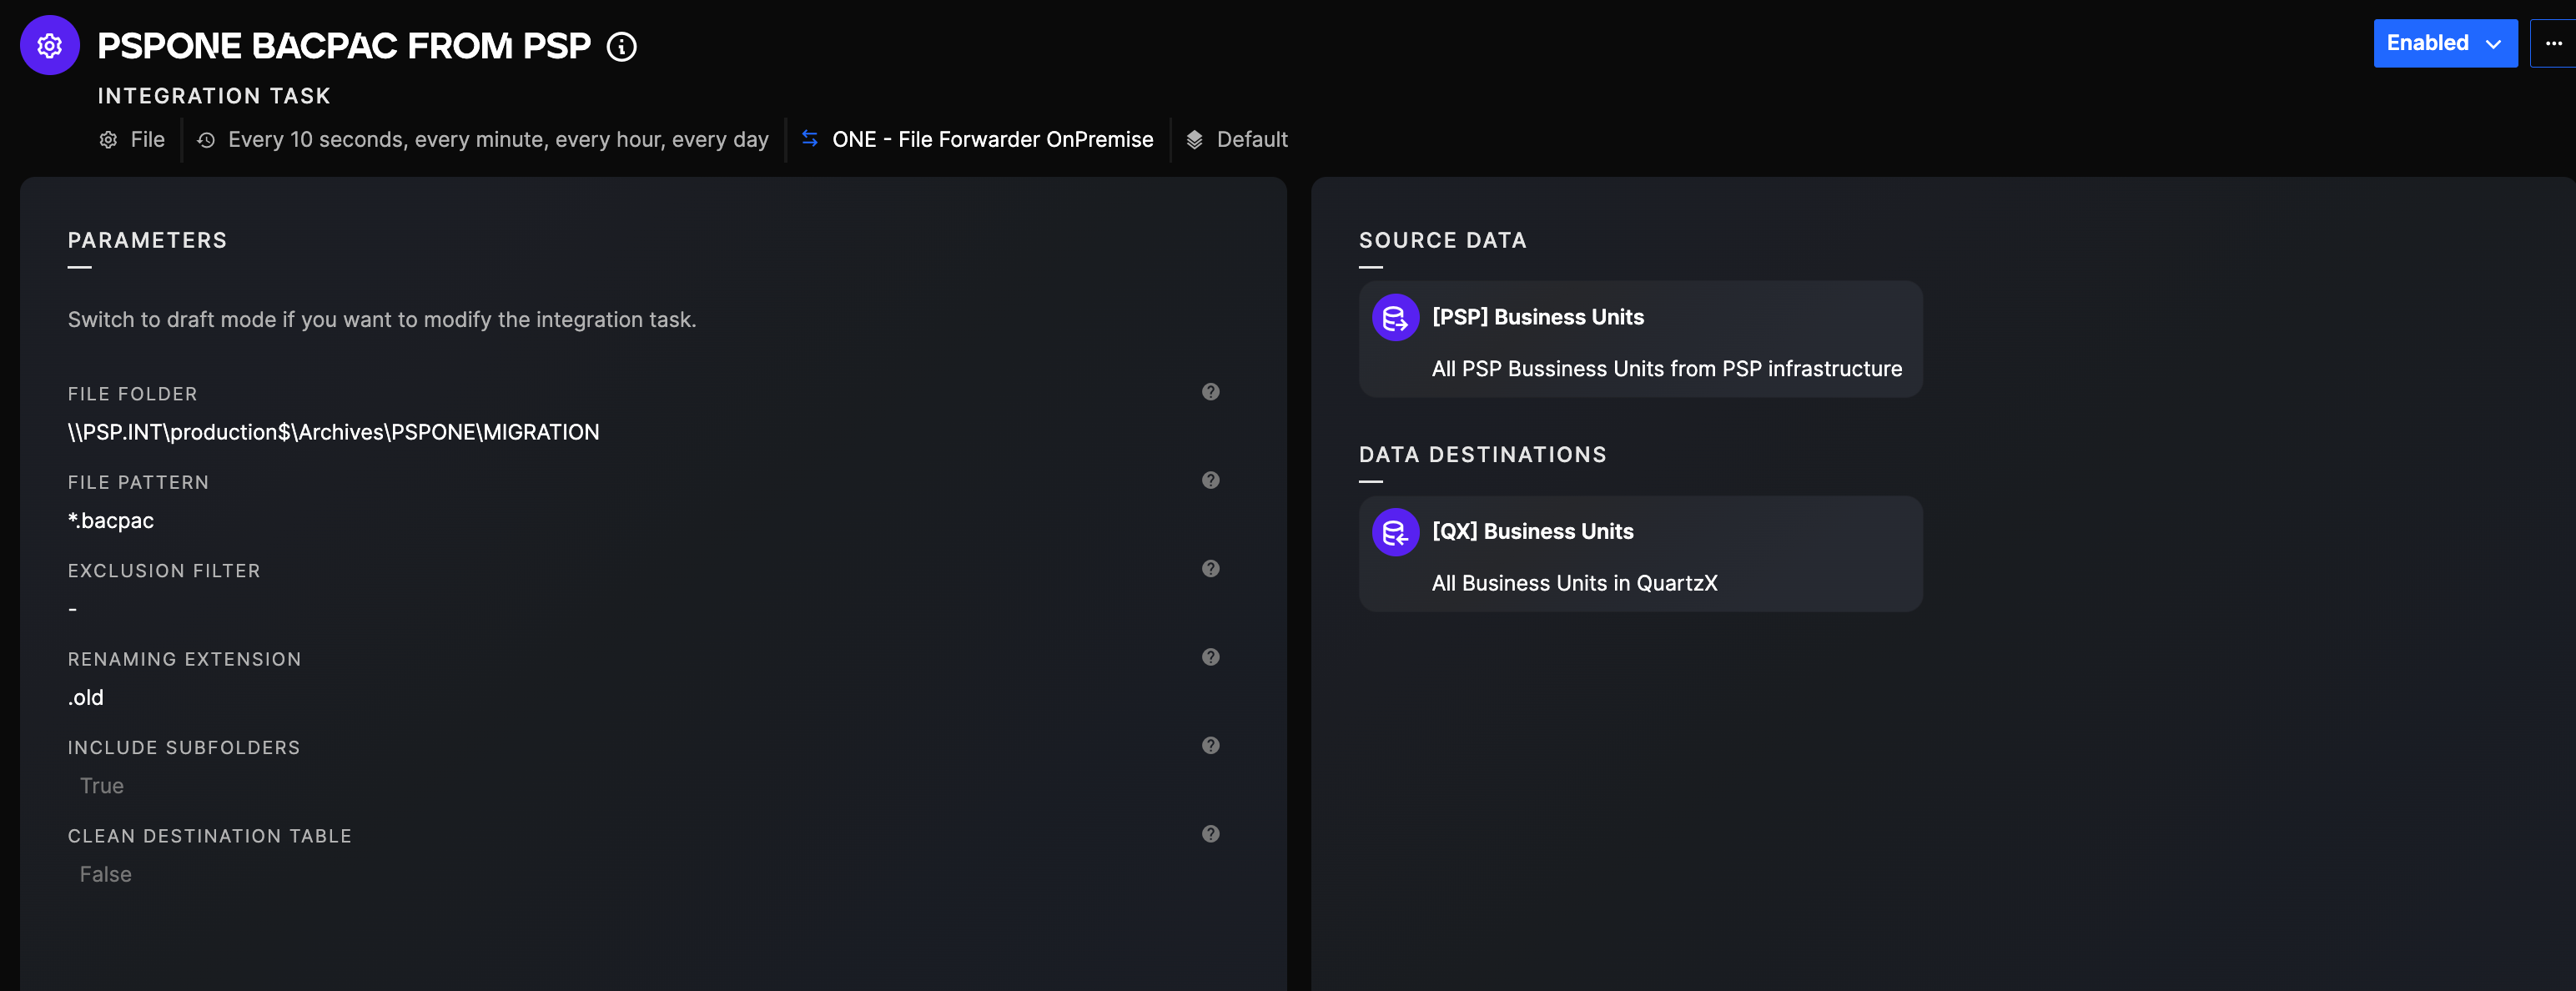Open [PSP] Business Units source card
The height and width of the screenshot is (991, 2576).
1640,340
